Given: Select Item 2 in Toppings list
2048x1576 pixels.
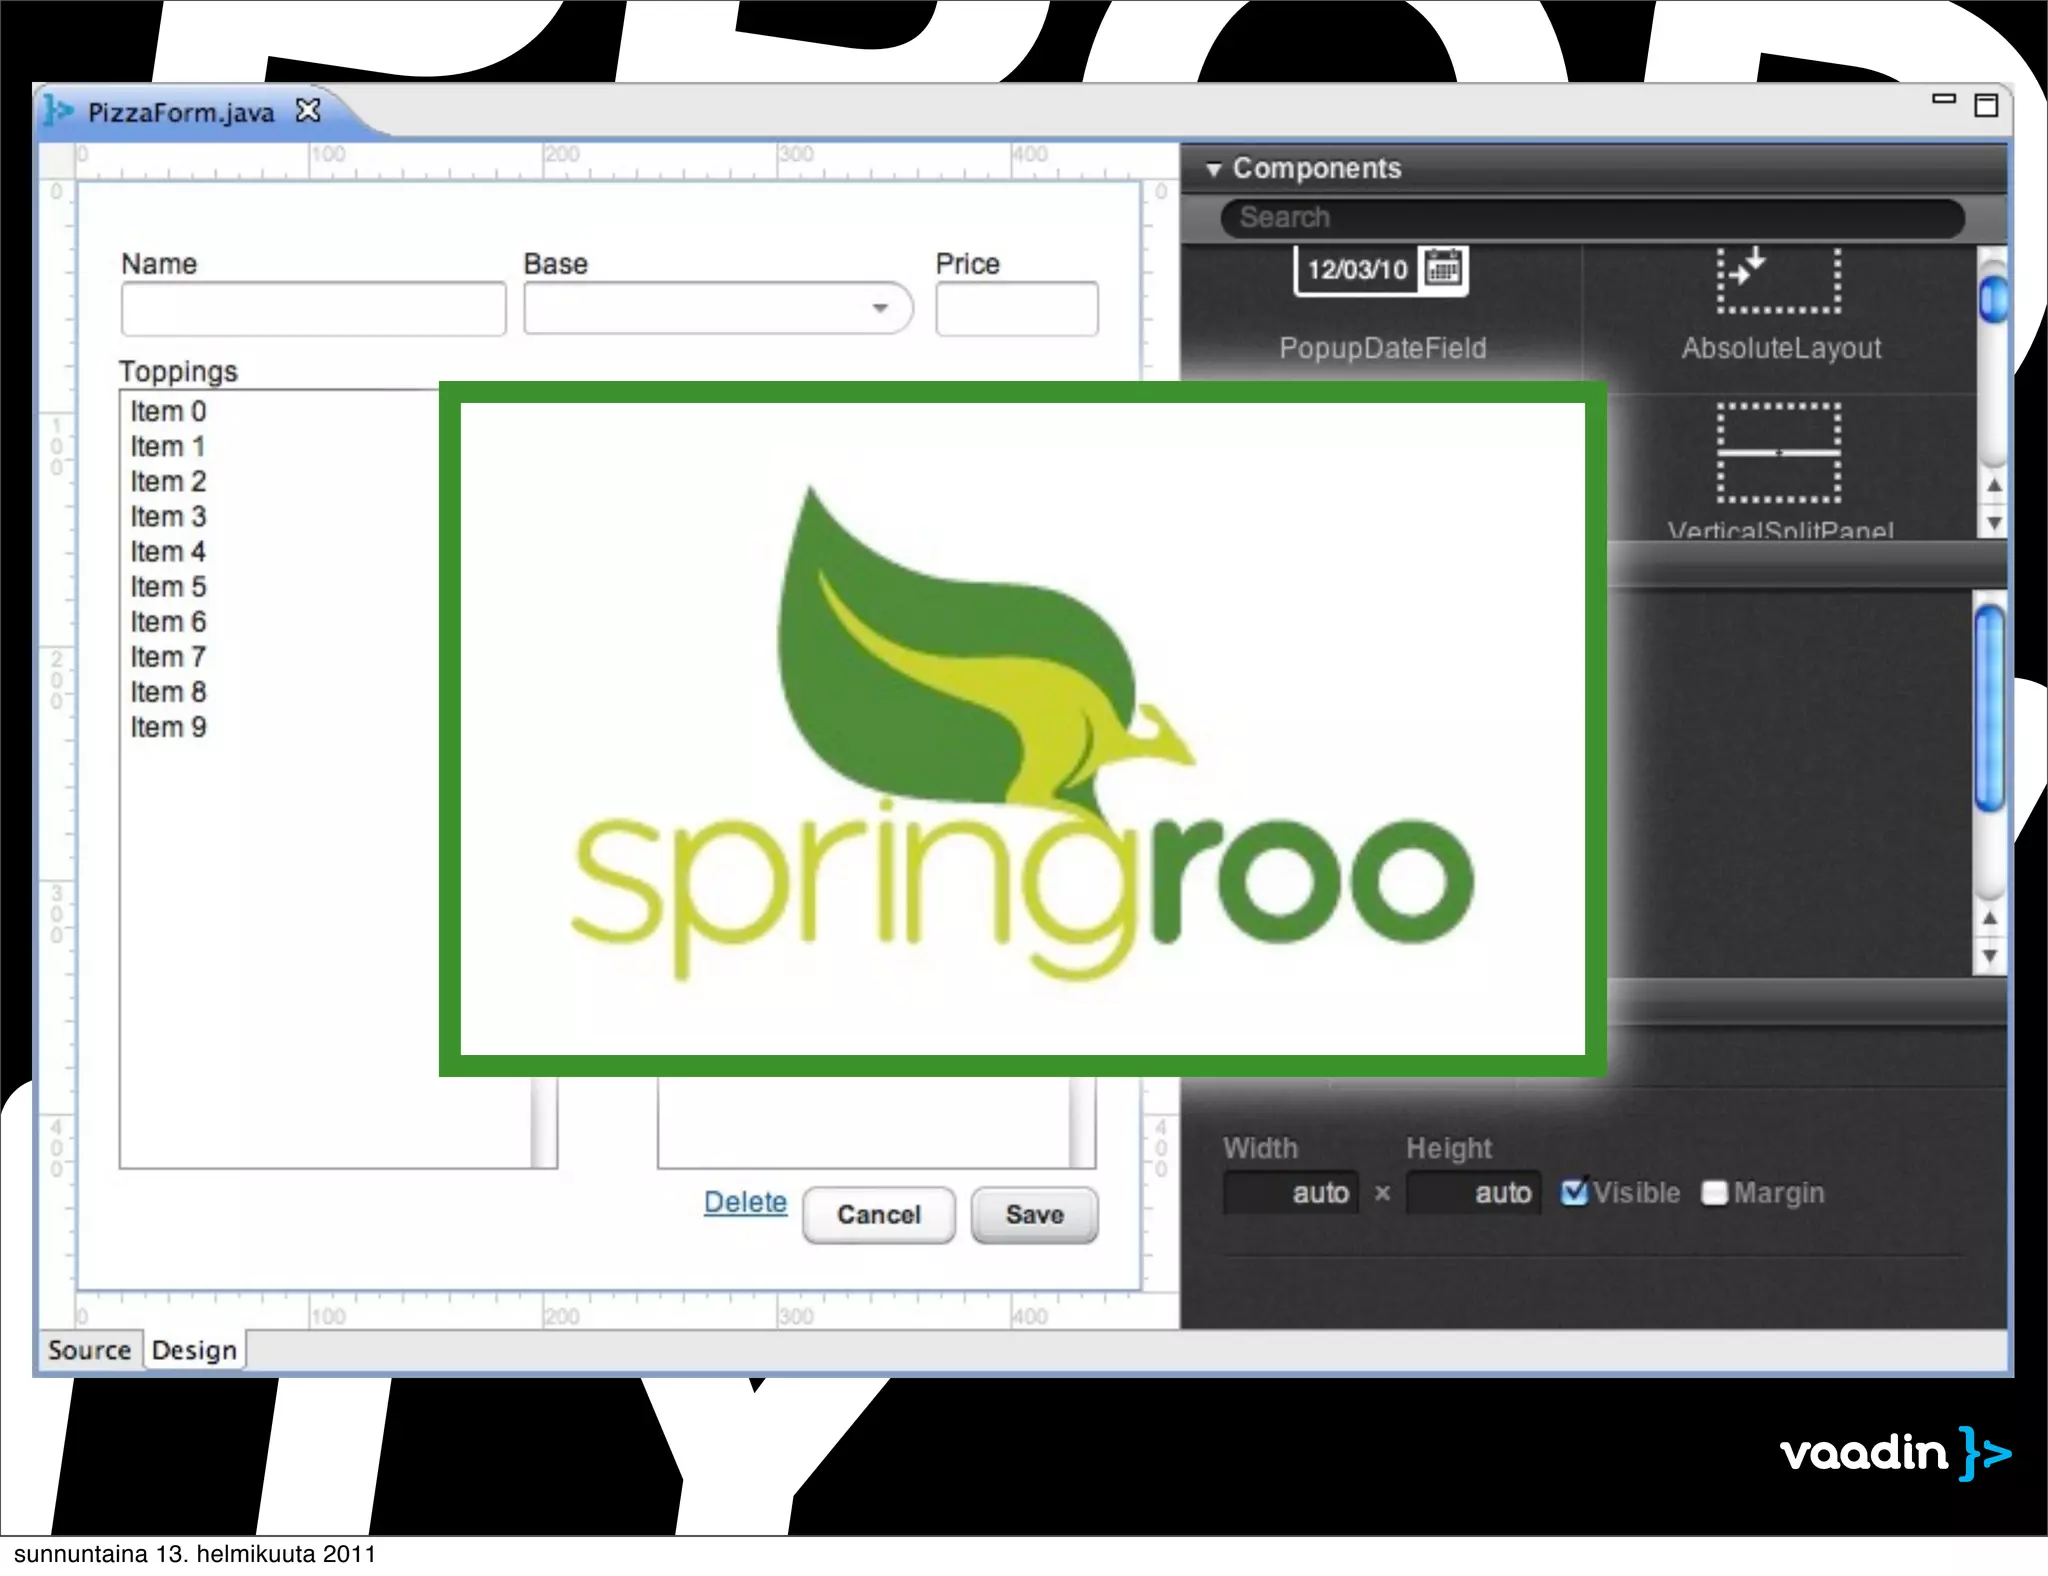Looking at the screenshot, I should tap(168, 481).
